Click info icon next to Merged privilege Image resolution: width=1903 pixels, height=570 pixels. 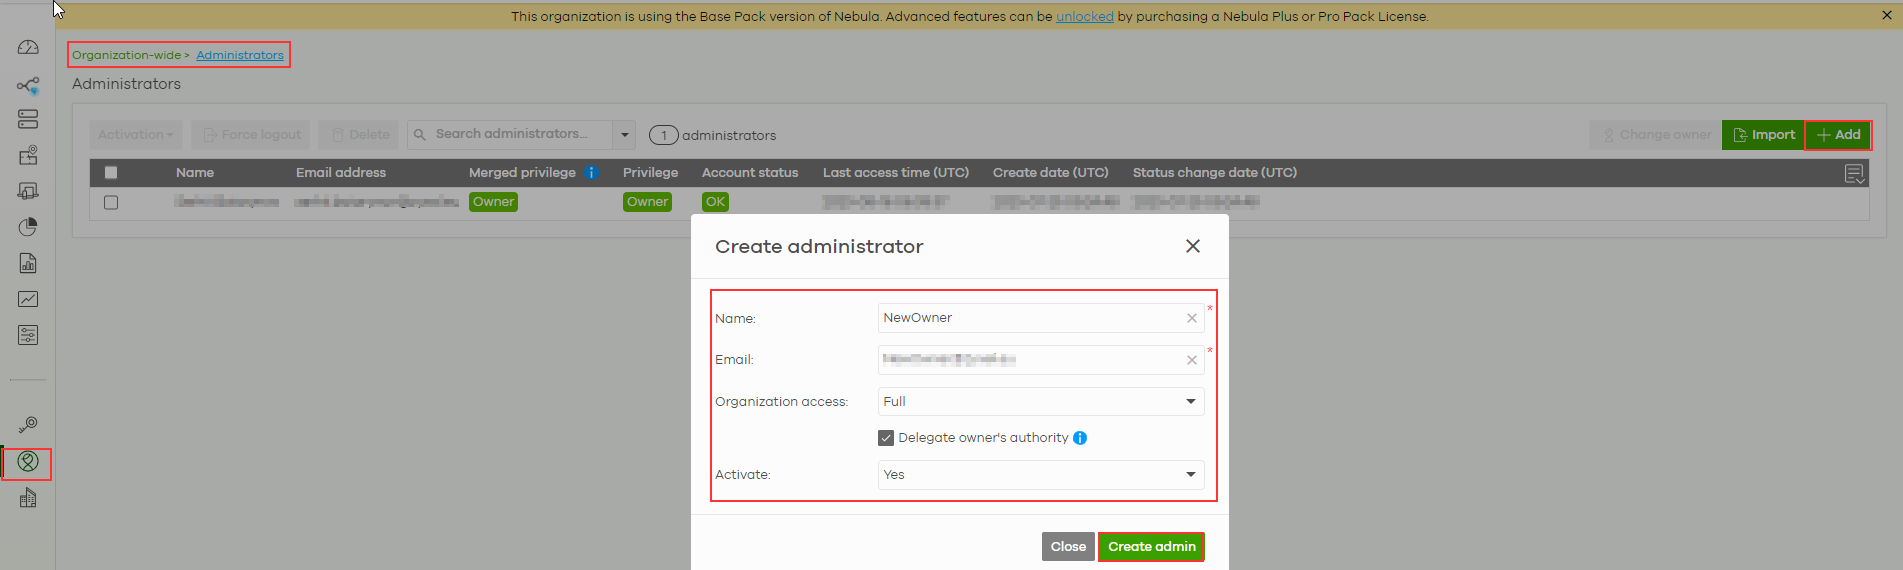pyautogui.click(x=591, y=173)
